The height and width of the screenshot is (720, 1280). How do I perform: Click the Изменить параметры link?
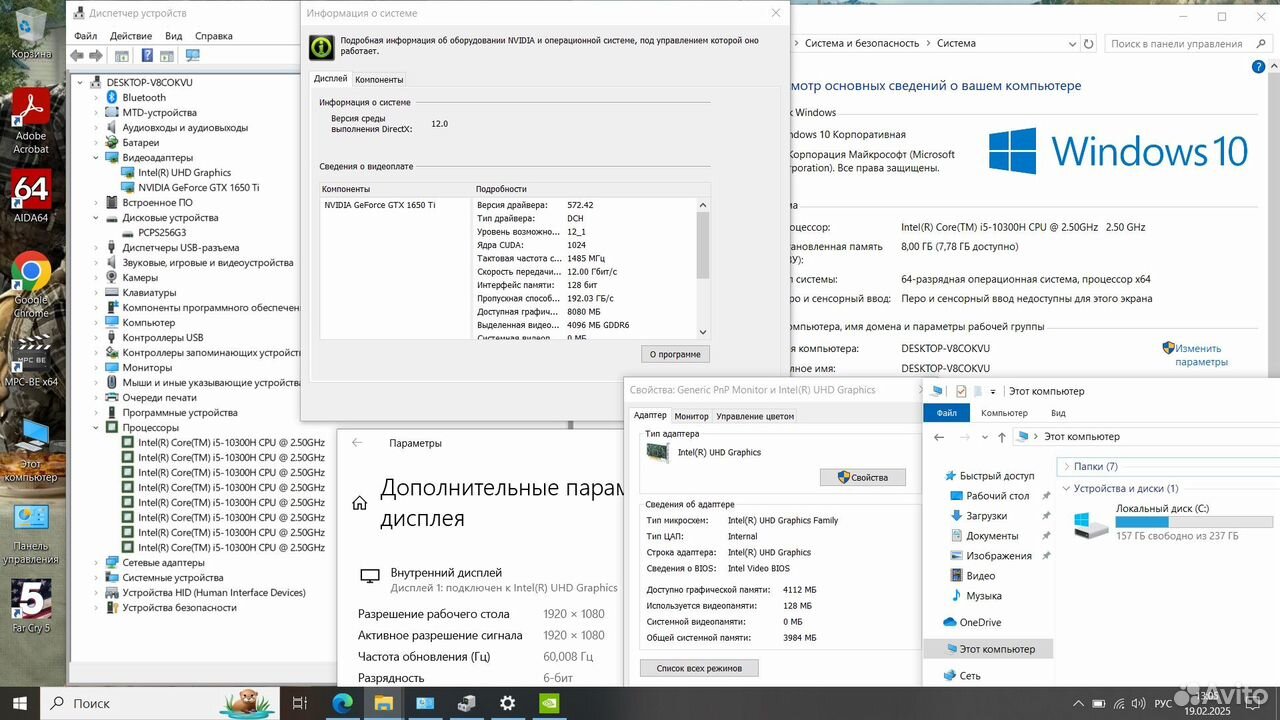point(1199,355)
